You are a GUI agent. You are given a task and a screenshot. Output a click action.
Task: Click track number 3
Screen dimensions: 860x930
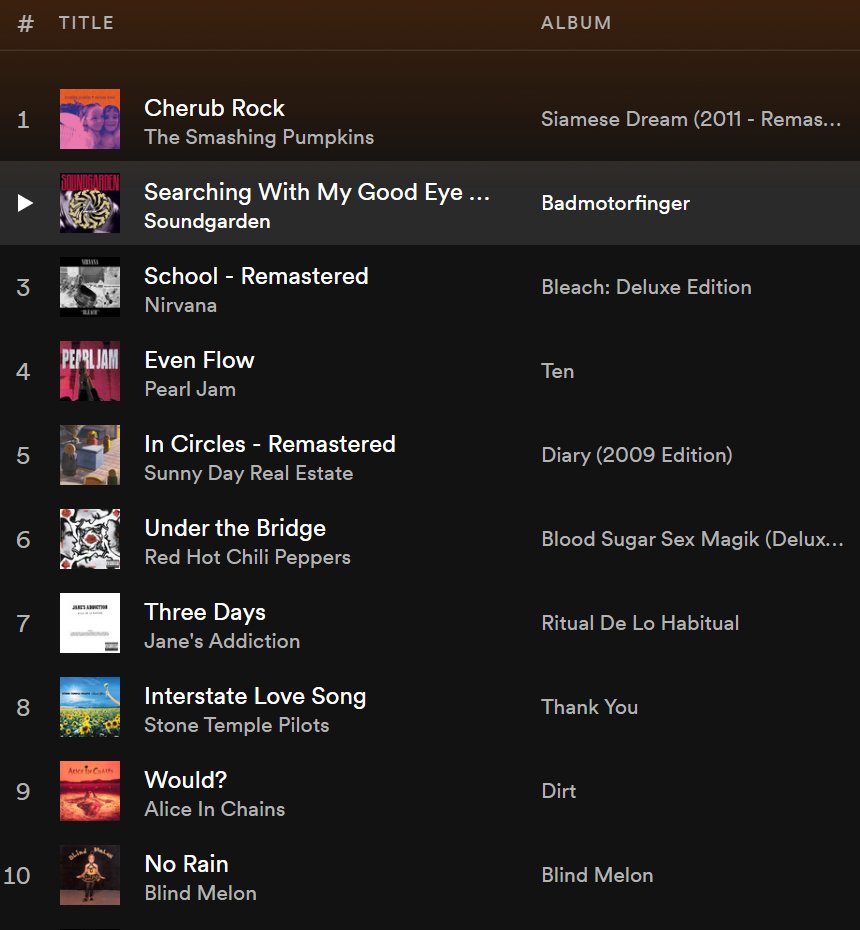point(23,288)
